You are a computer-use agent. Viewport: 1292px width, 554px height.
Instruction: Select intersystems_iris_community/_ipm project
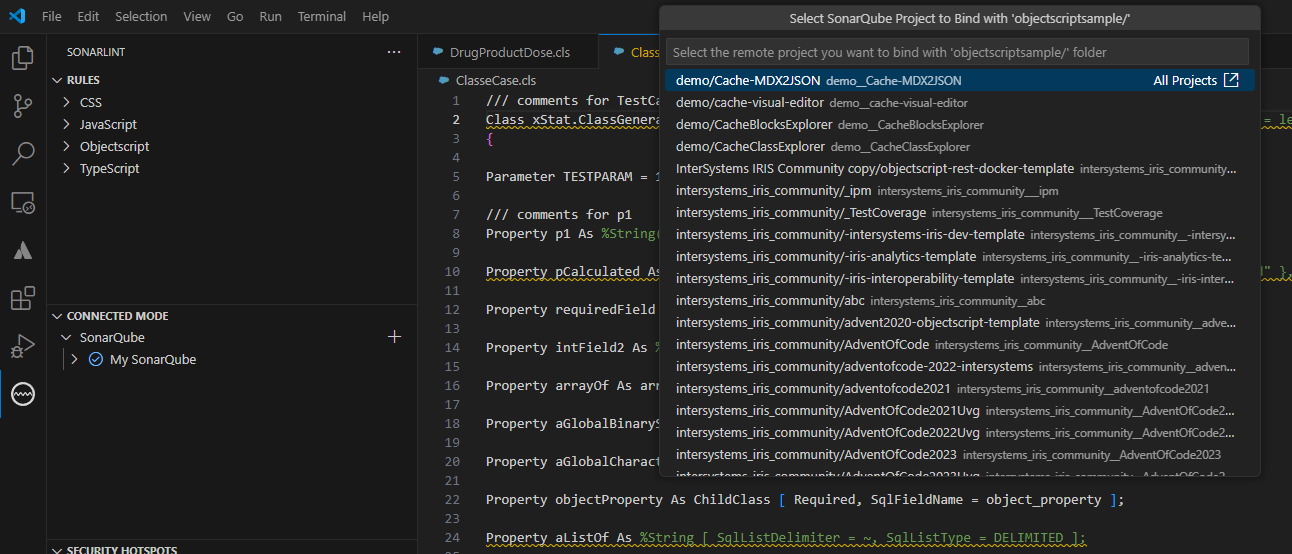tap(960, 190)
